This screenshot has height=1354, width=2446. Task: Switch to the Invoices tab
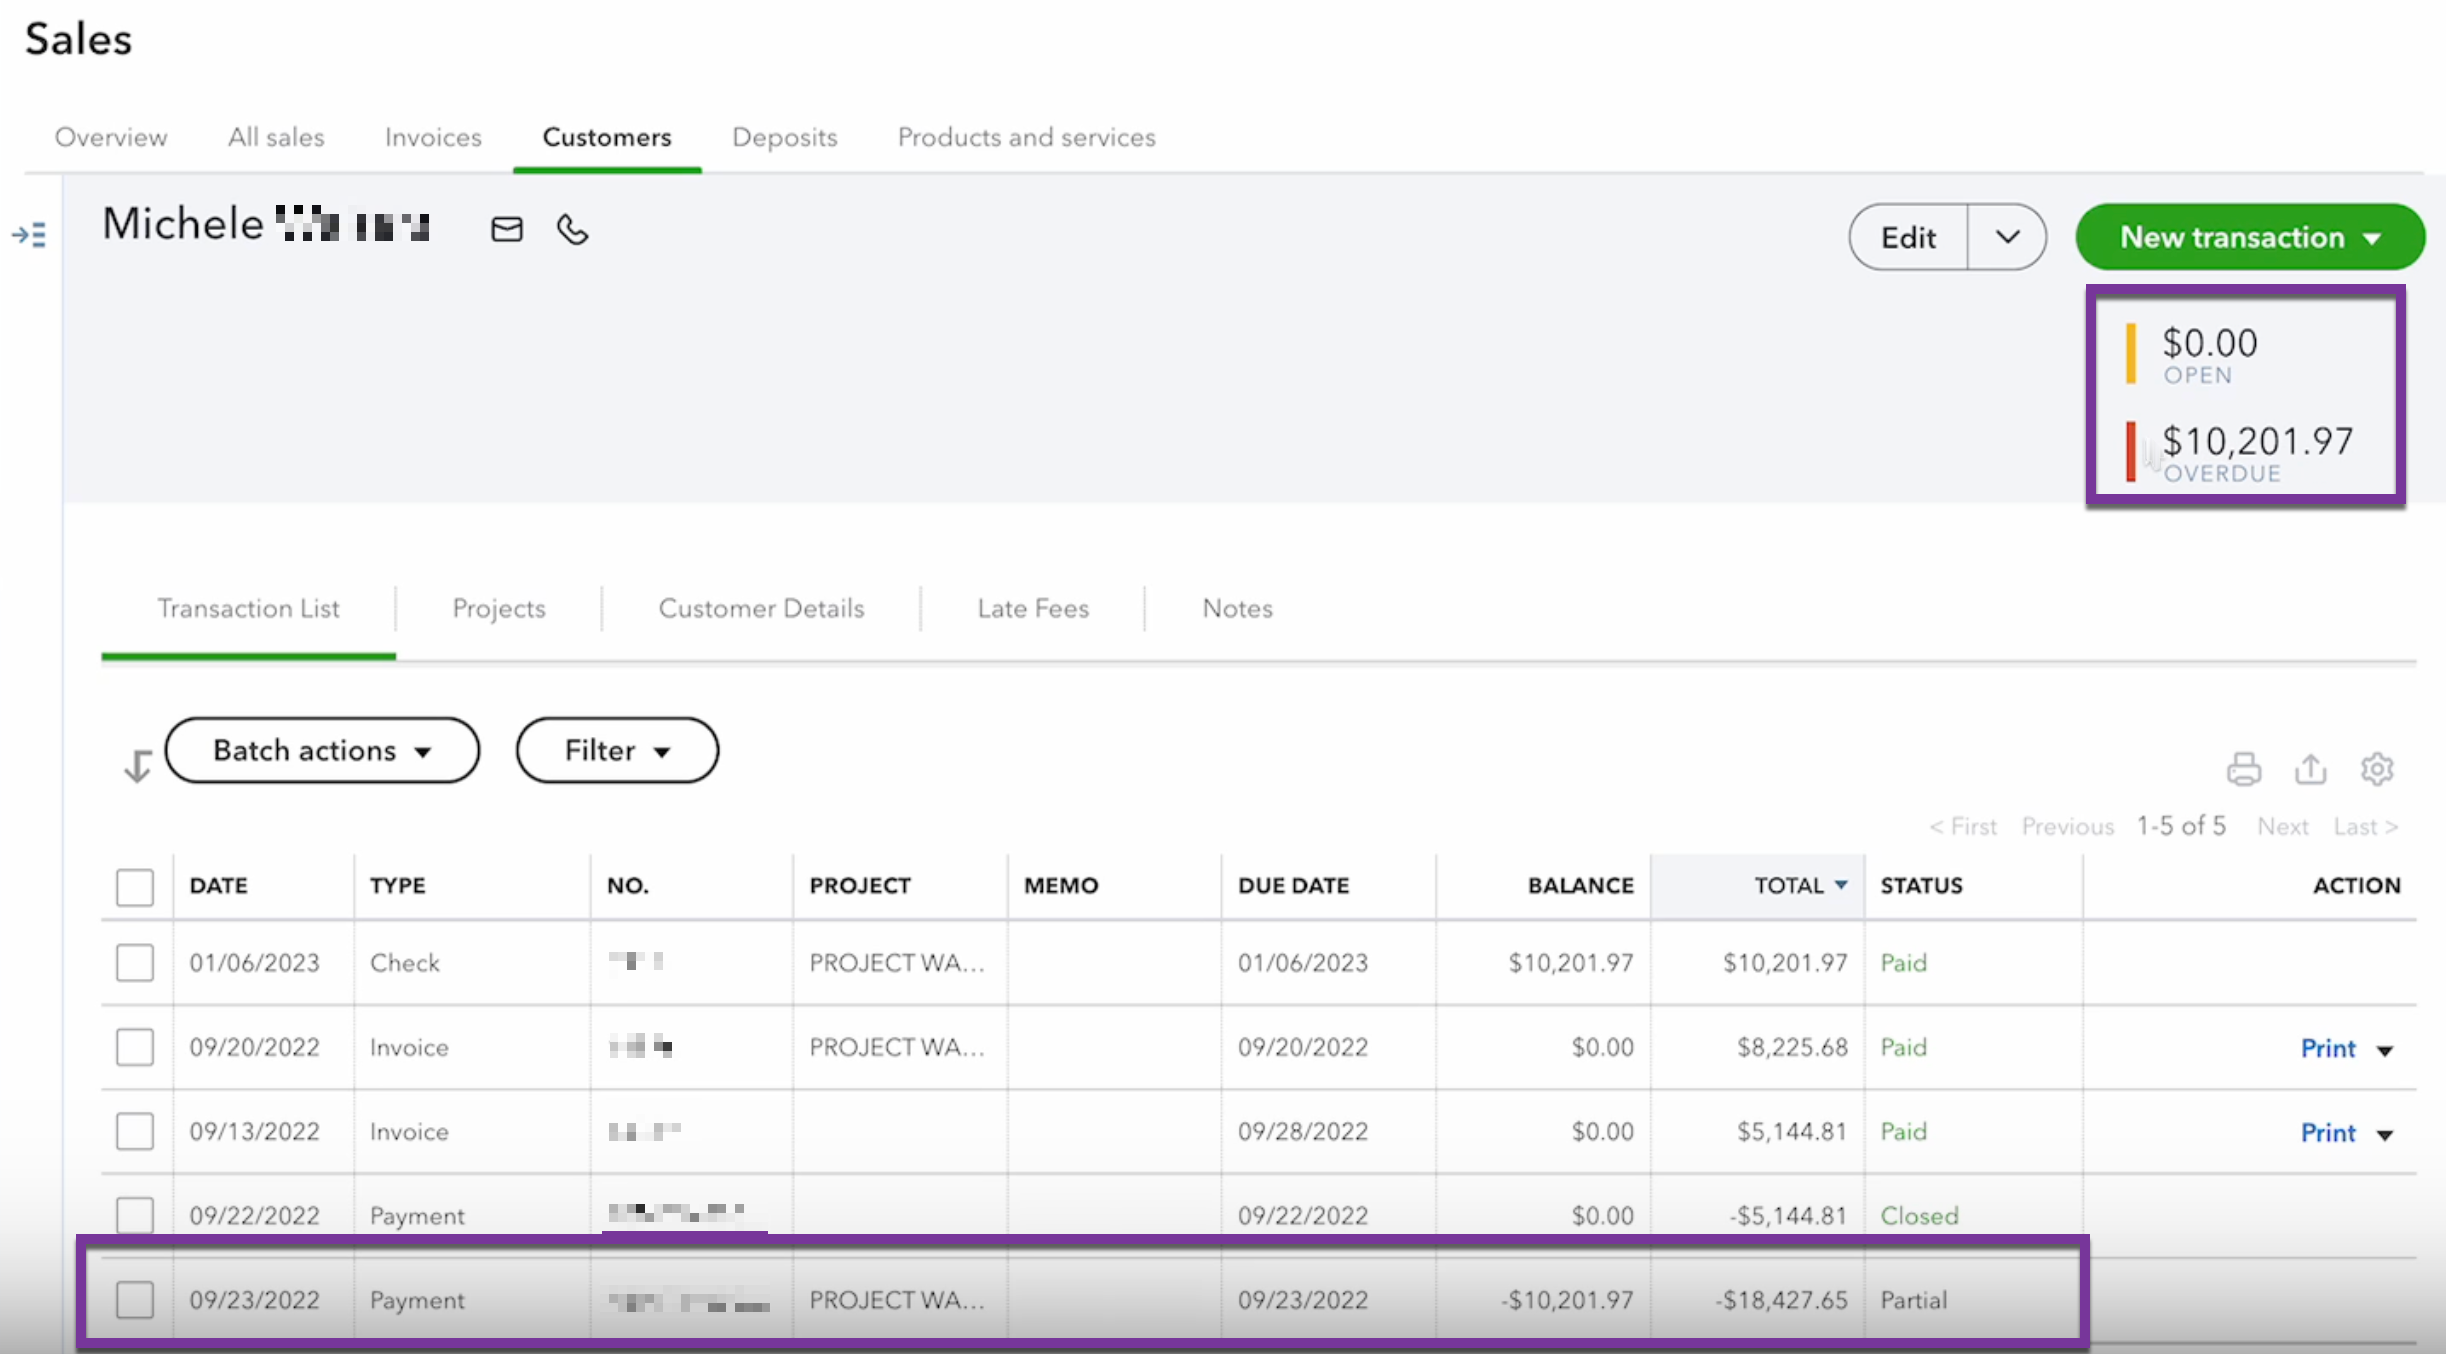pyautogui.click(x=433, y=137)
